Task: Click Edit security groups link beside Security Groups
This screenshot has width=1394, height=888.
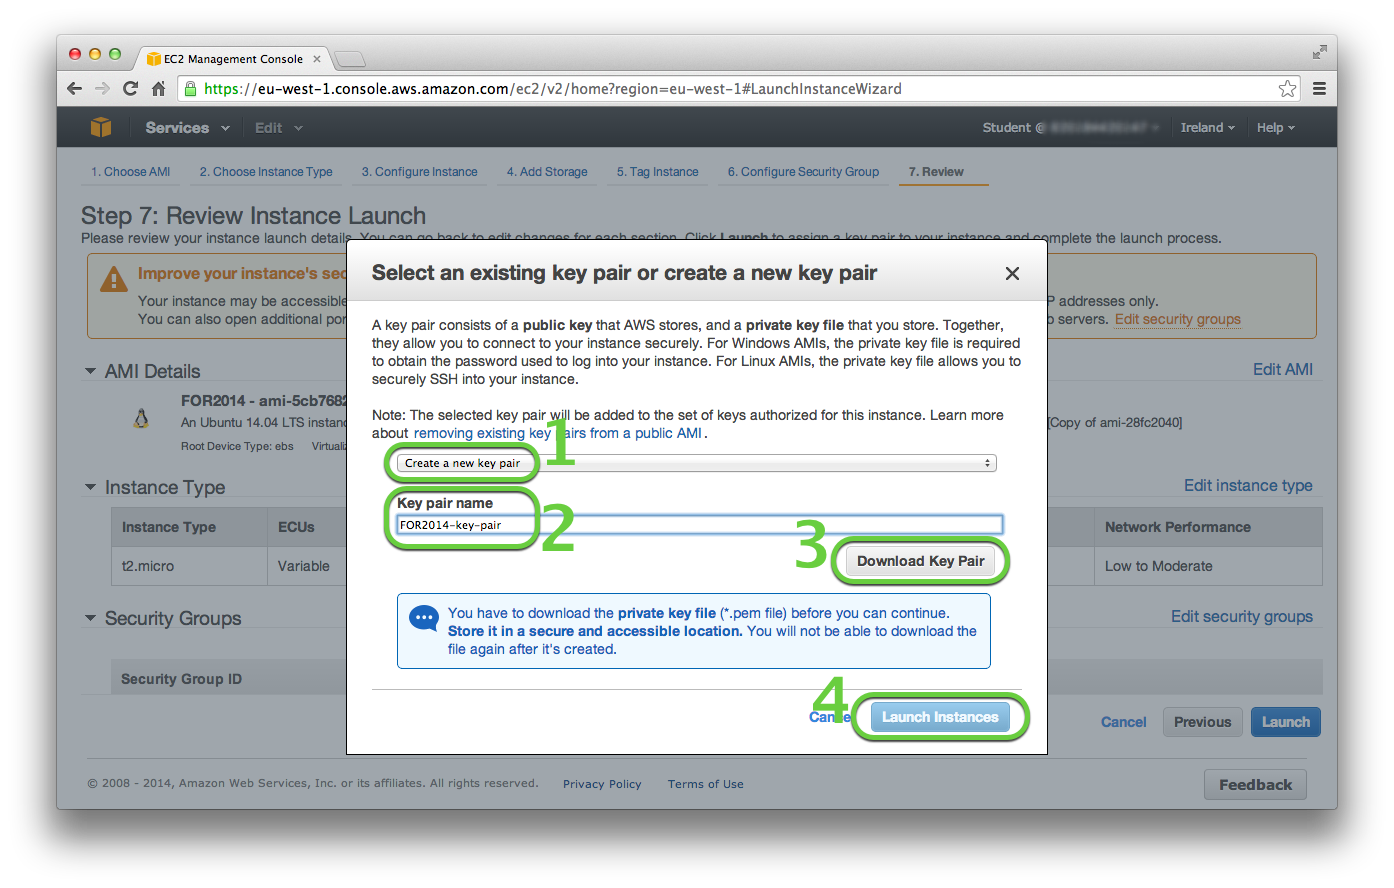Action: point(1242,616)
